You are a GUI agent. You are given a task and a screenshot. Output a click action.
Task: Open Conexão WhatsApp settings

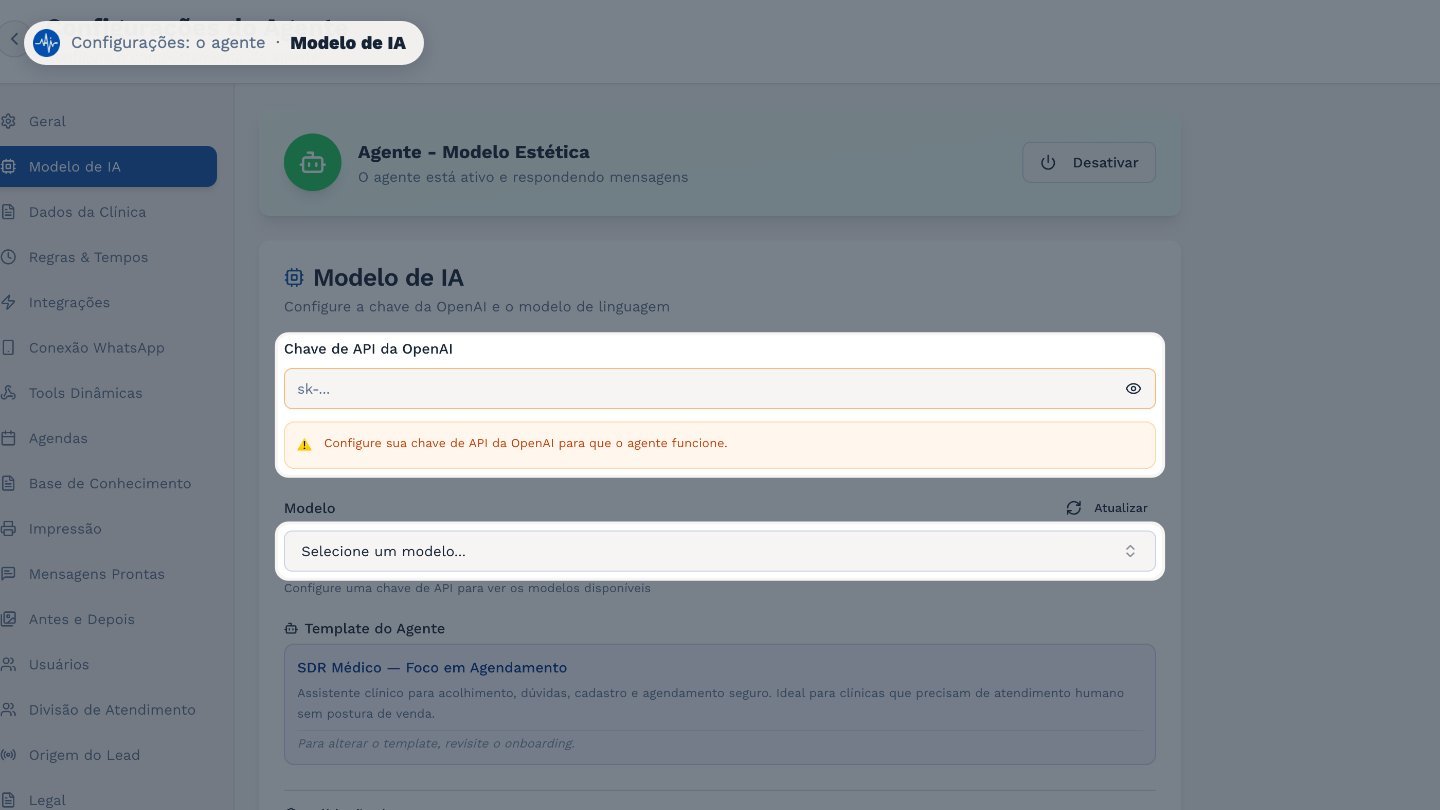point(108,348)
